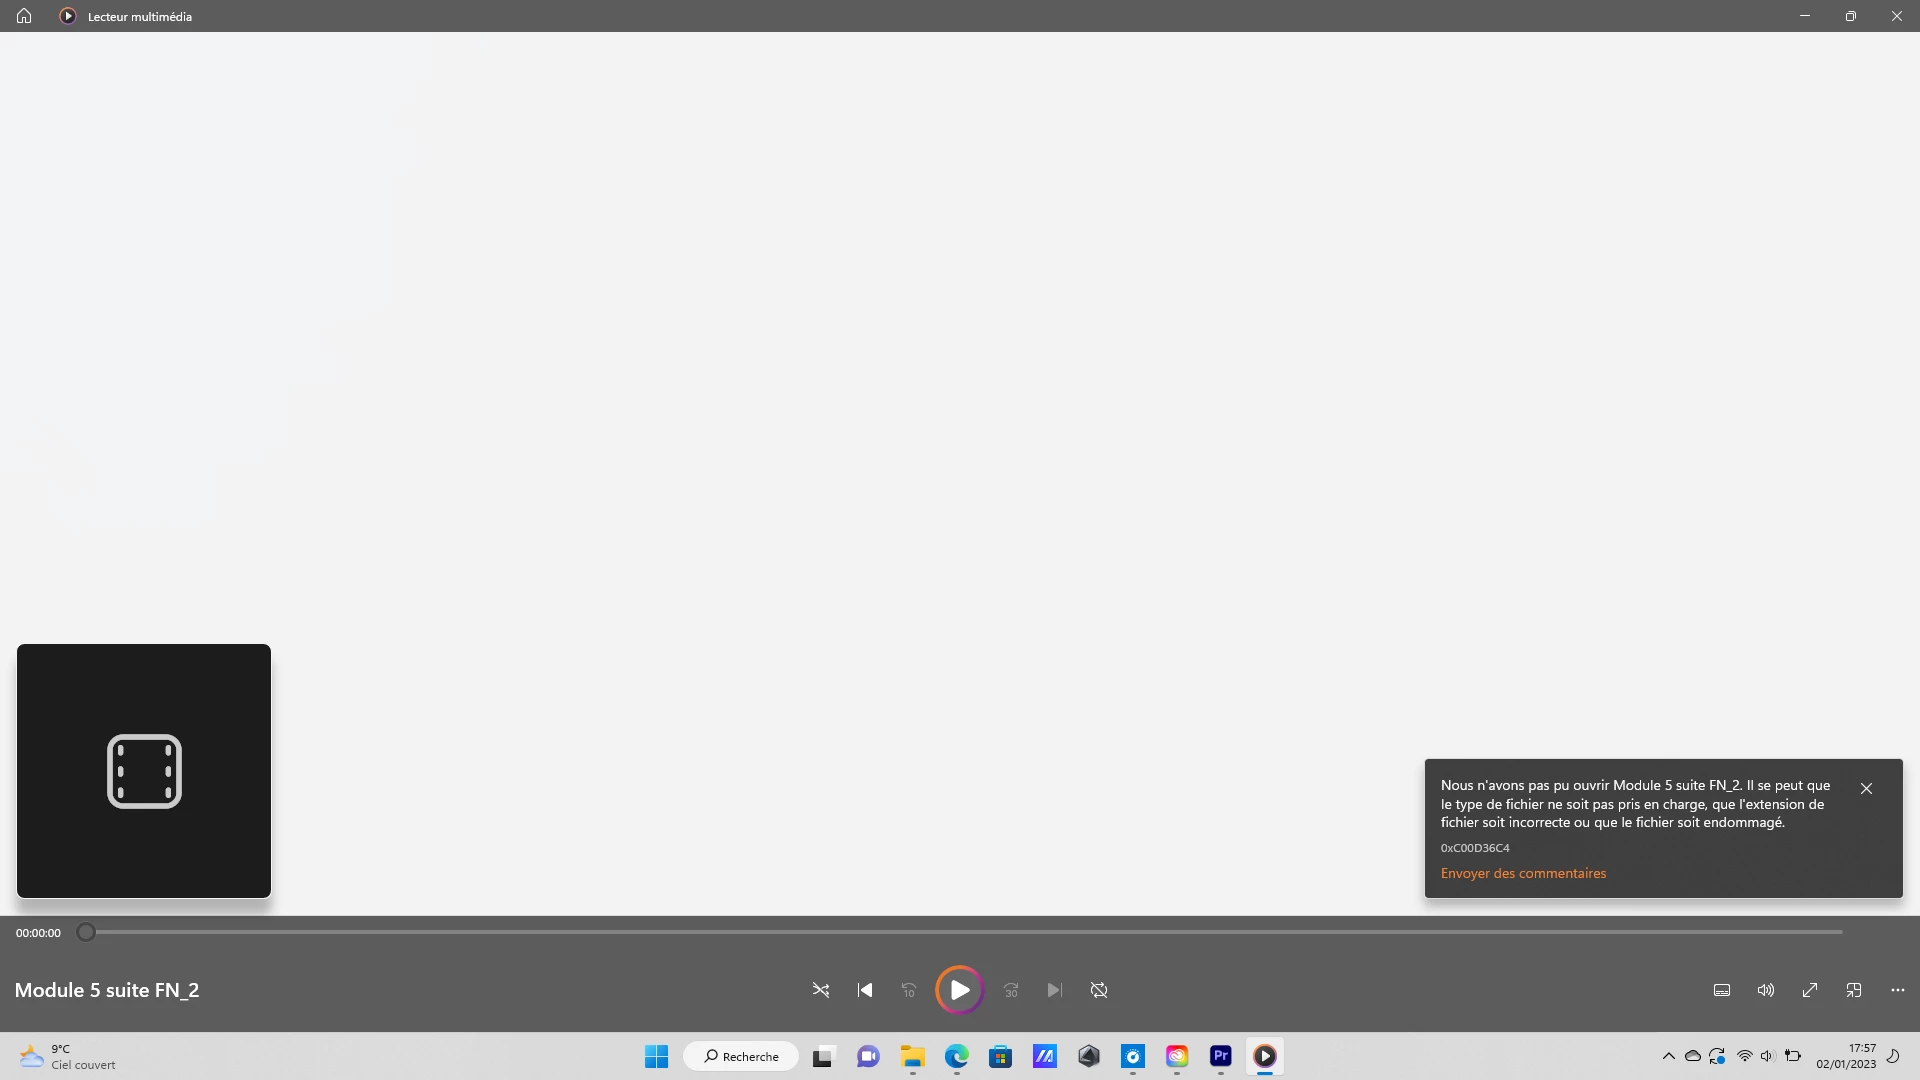Open the volume control
This screenshot has height=1080, width=1920.
pyautogui.click(x=1766, y=990)
